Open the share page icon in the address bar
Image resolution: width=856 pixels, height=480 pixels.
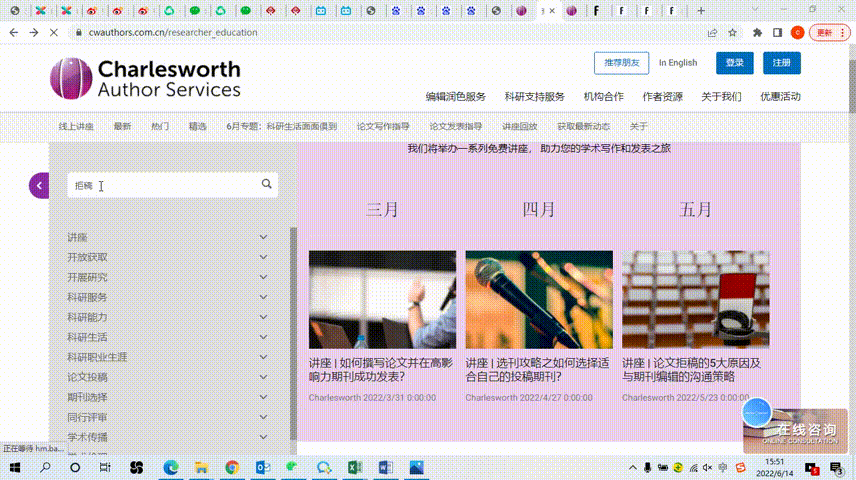coord(712,33)
